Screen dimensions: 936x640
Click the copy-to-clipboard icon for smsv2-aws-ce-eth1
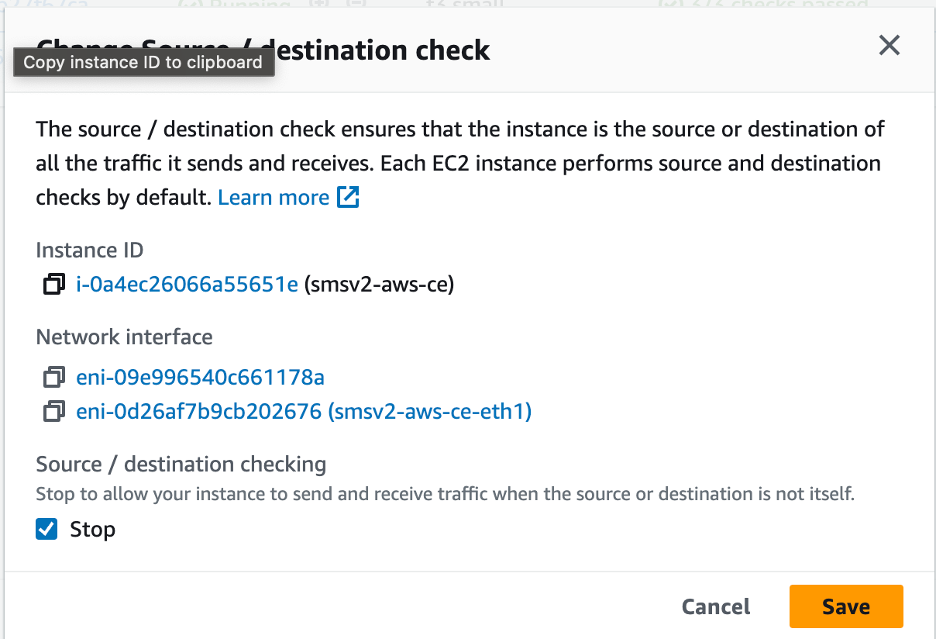pyautogui.click(x=53, y=411)
